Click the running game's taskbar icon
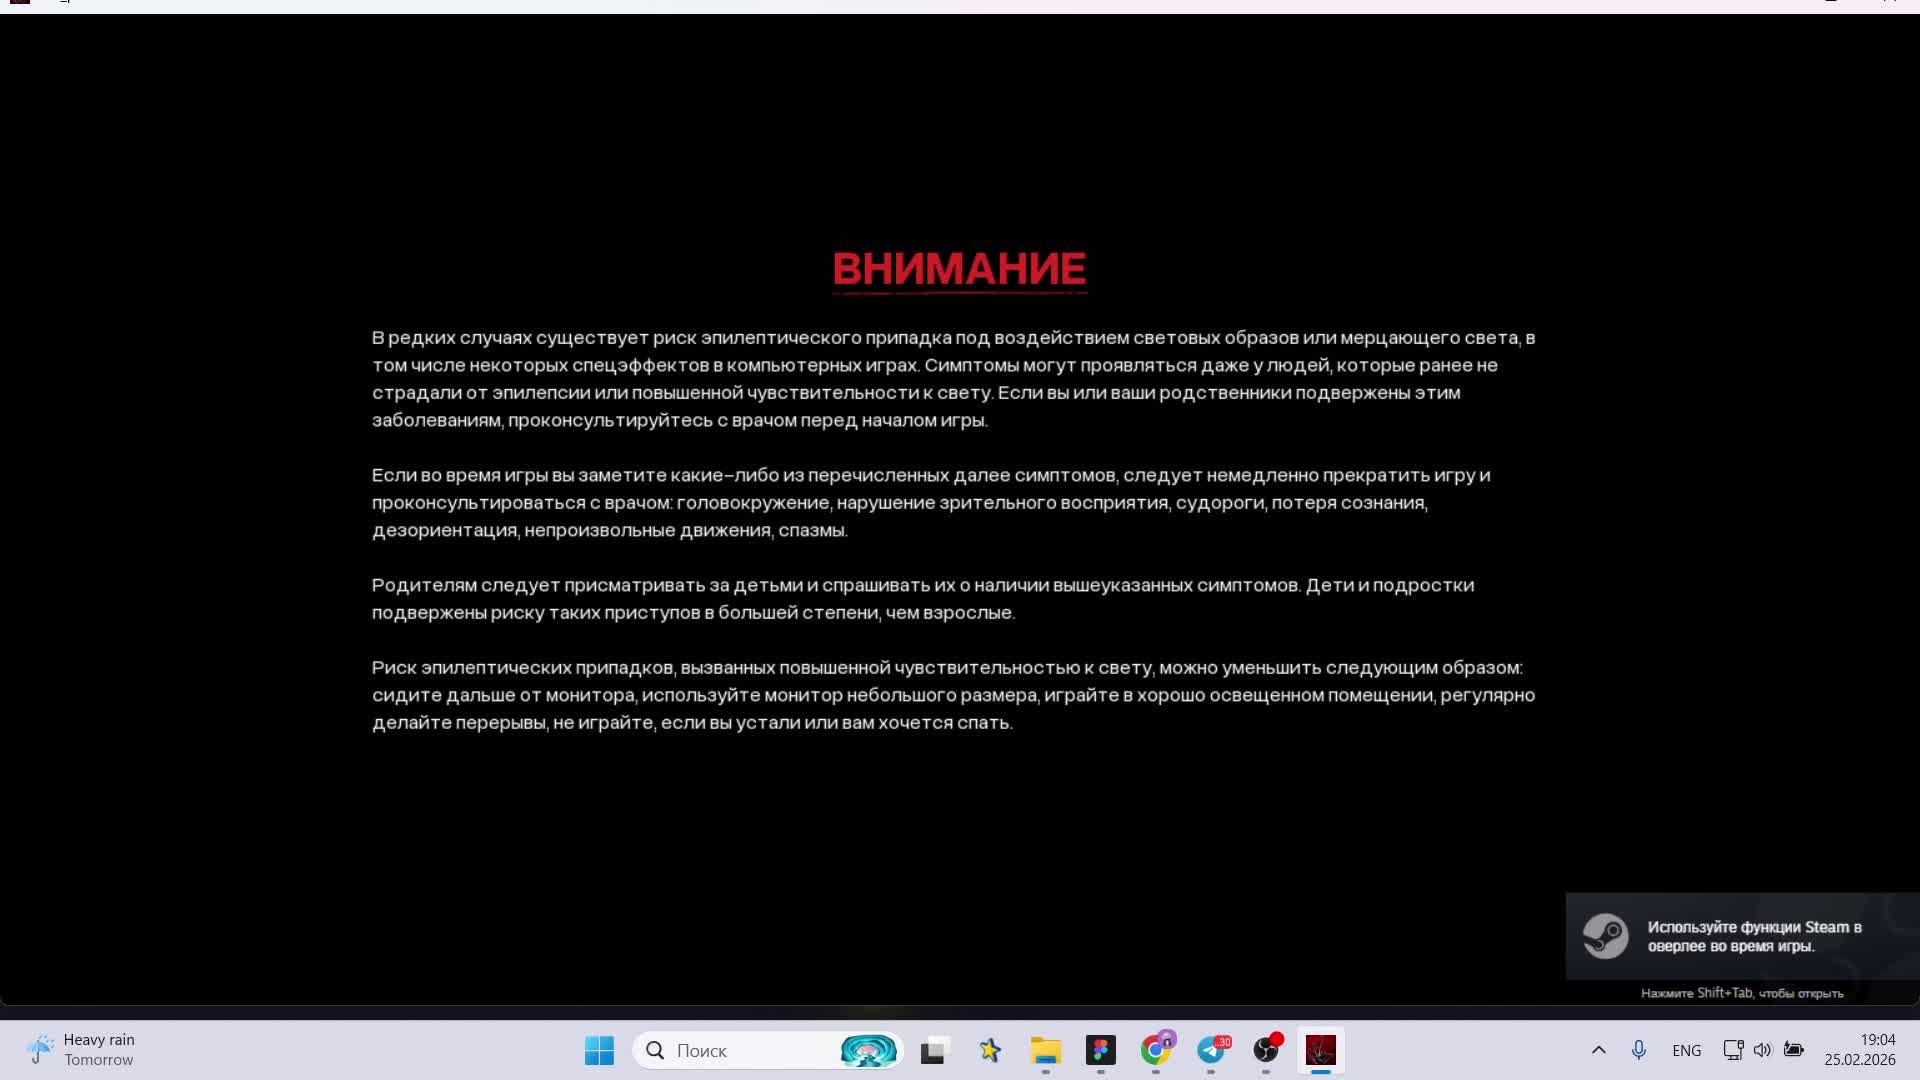Viewport: 1920px width, 1080px height. point(1321,1050)
